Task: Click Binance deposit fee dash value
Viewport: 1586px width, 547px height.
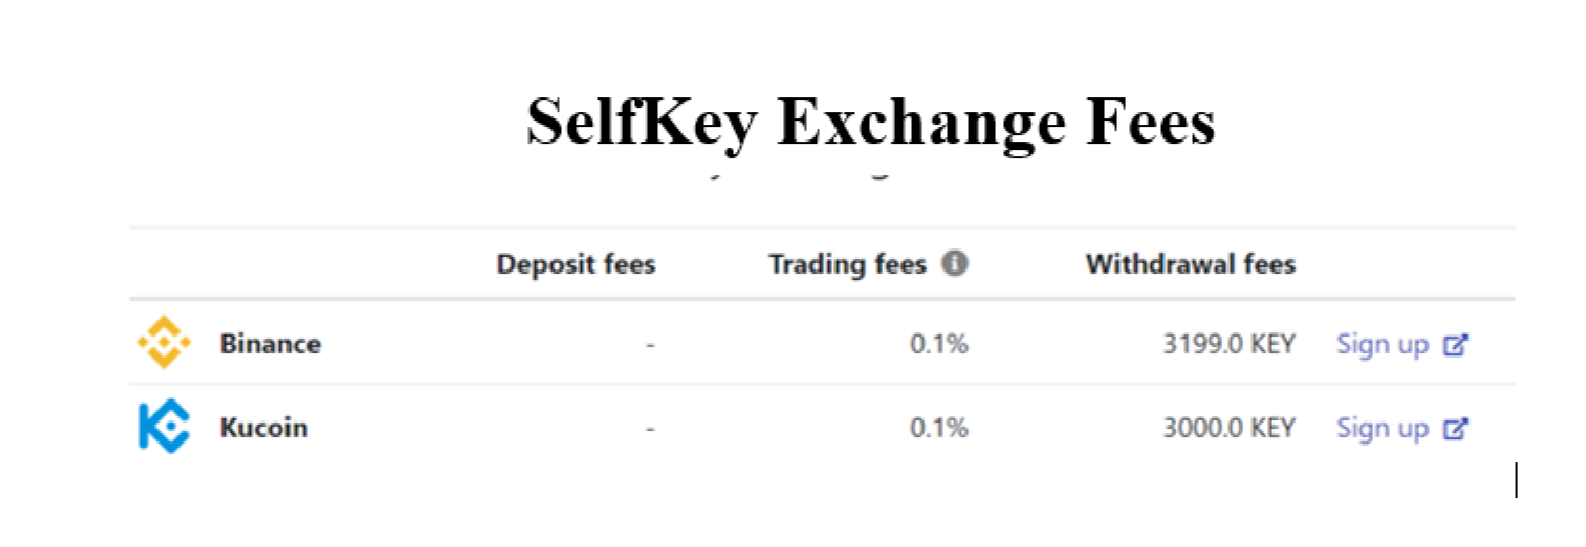Action: (x=650, y=346)
